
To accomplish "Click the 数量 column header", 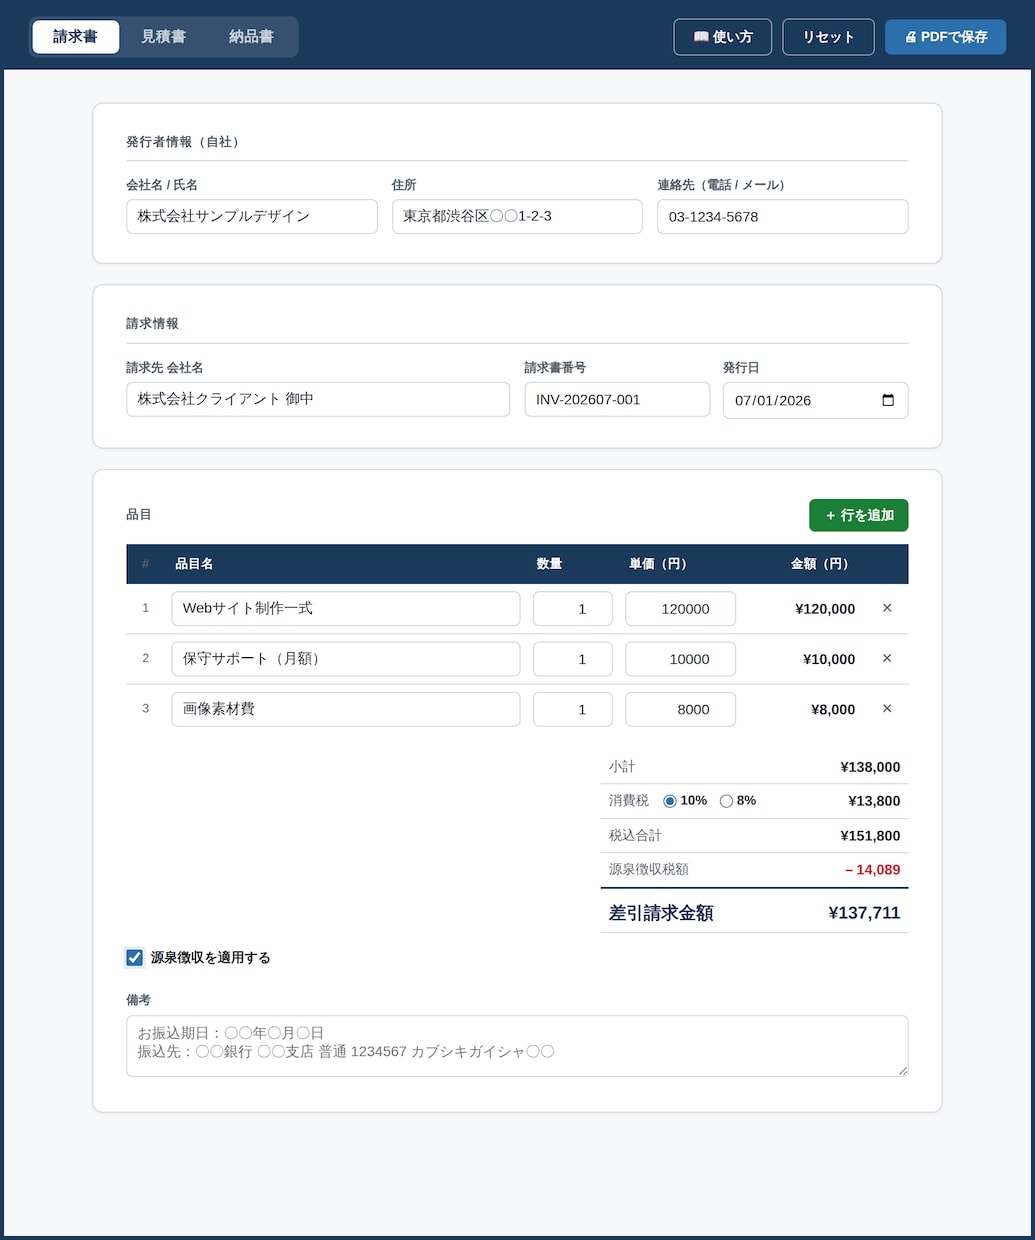I will coord(549,564).
